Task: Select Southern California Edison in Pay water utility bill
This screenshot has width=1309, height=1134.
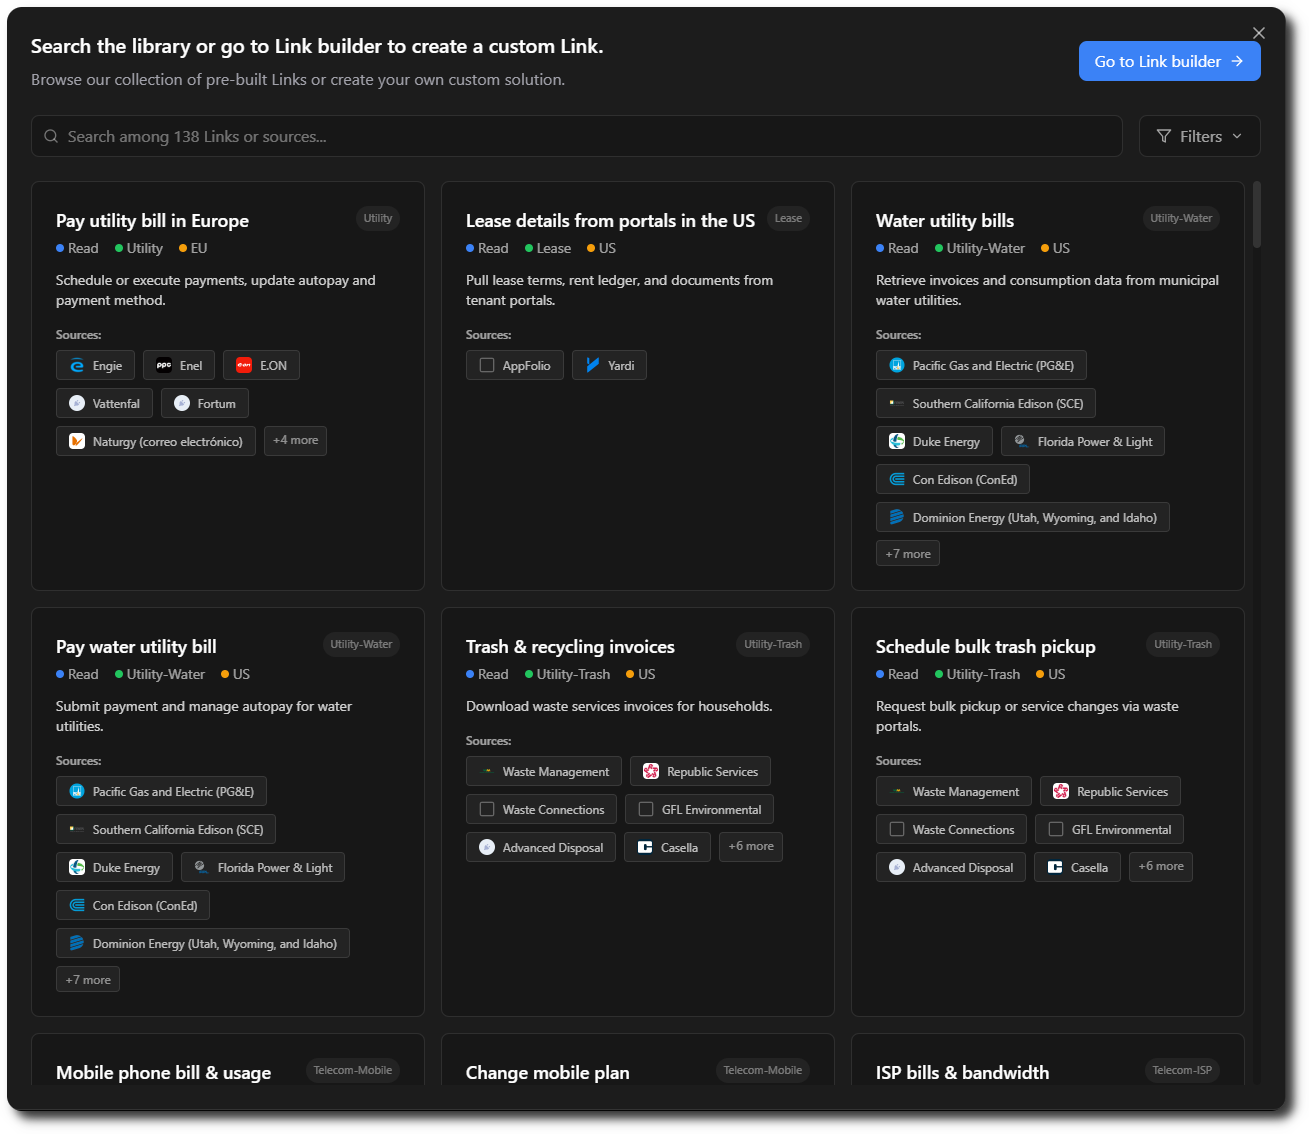Action: (x=166, y=830)
